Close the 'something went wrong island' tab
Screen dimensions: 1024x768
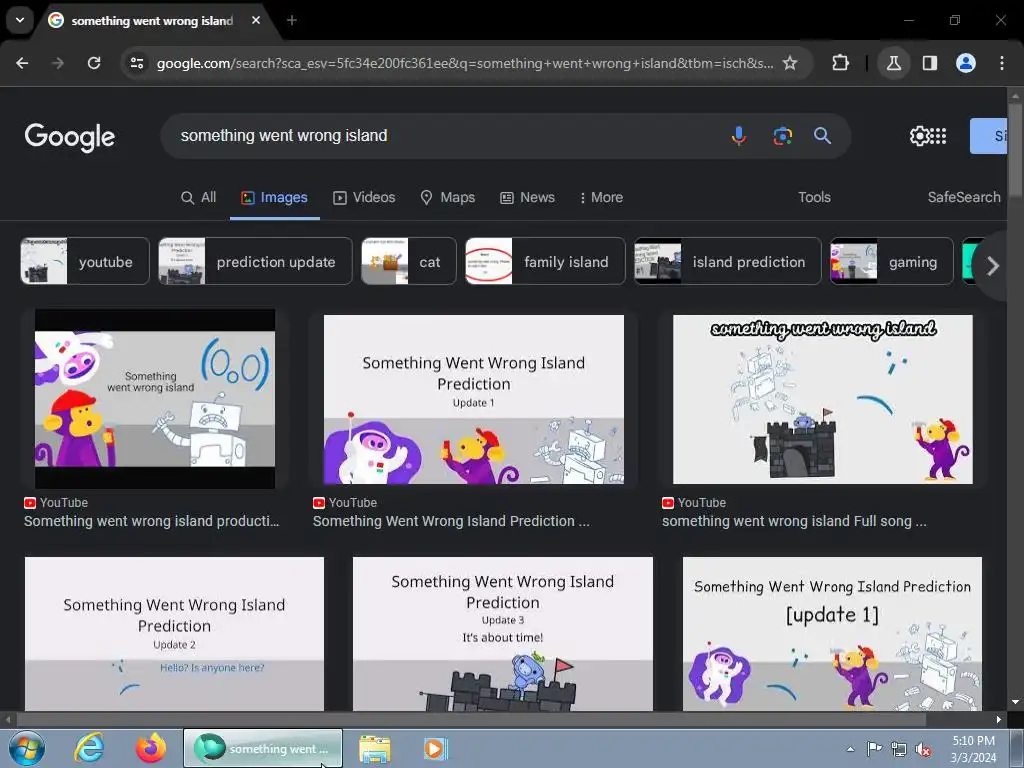256,20
